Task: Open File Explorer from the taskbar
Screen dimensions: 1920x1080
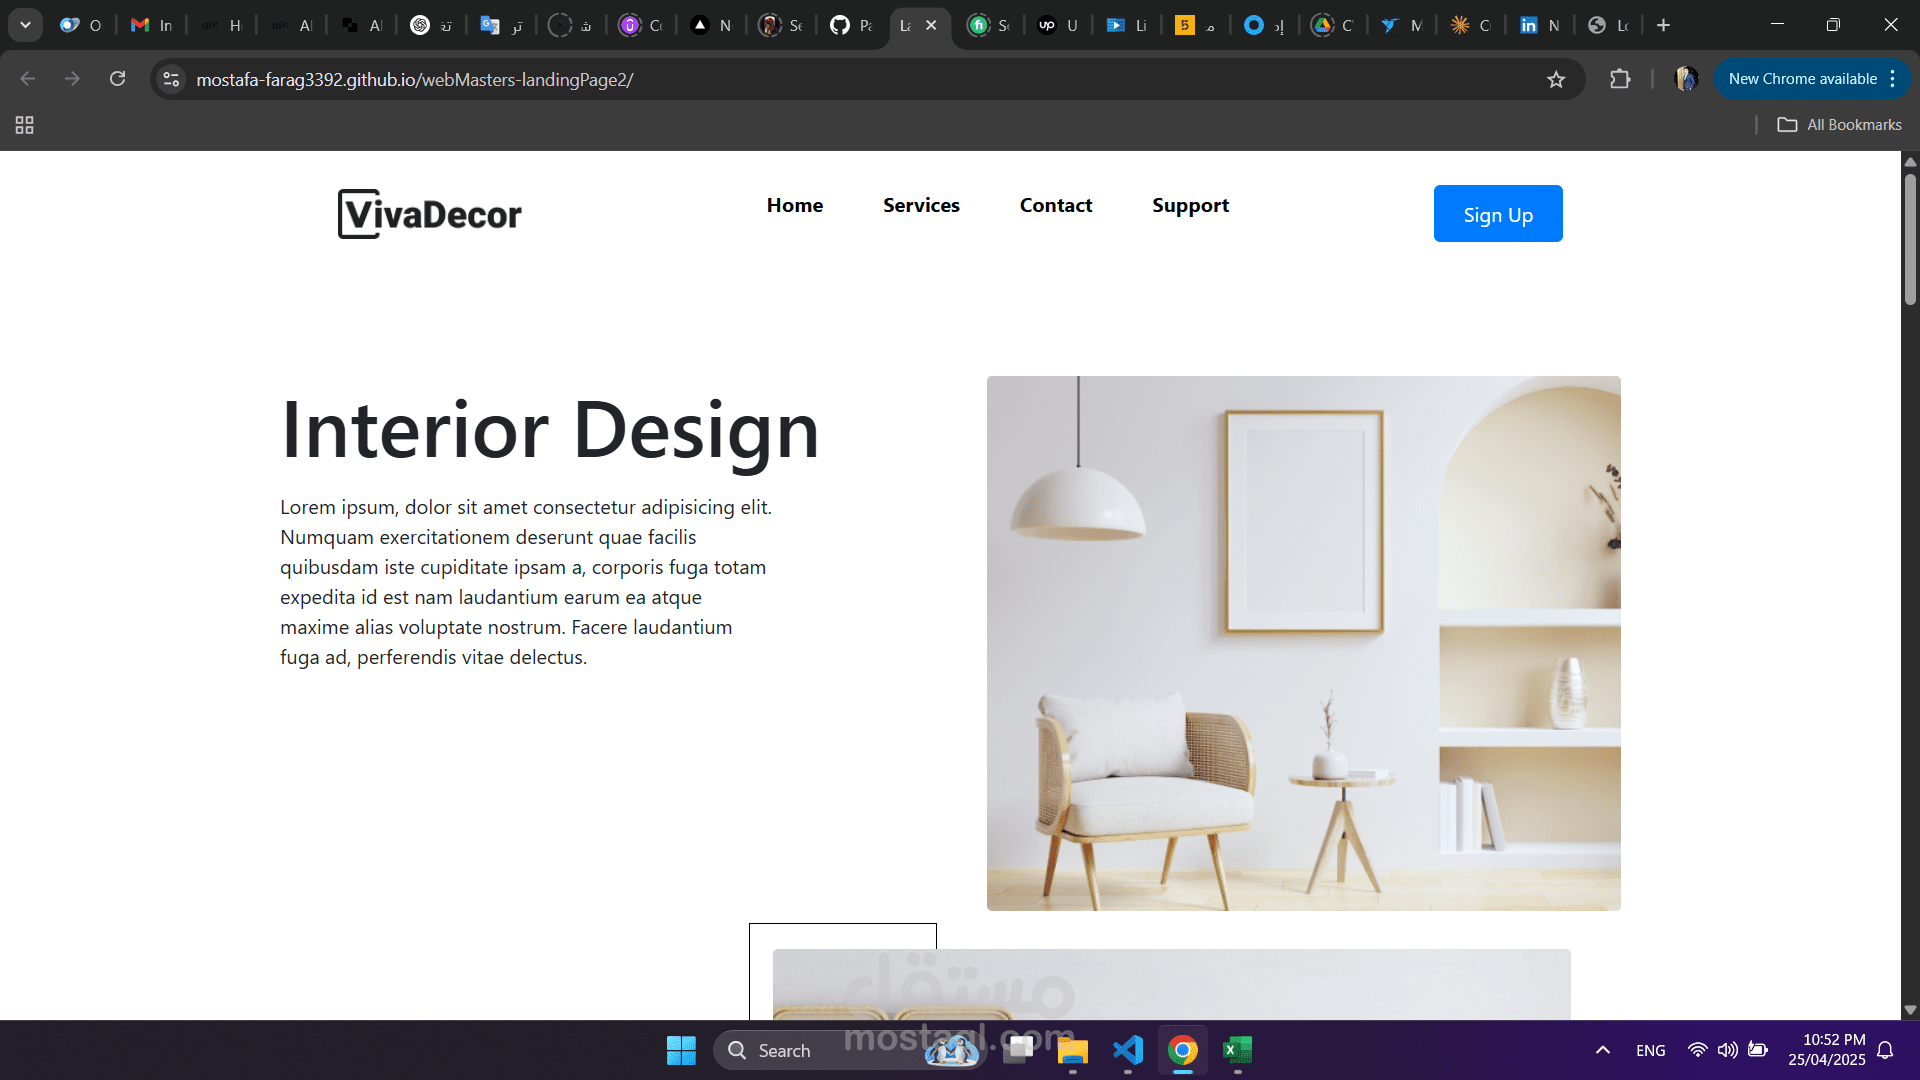Action: pyautogui.click(x=1072, y=1050)
